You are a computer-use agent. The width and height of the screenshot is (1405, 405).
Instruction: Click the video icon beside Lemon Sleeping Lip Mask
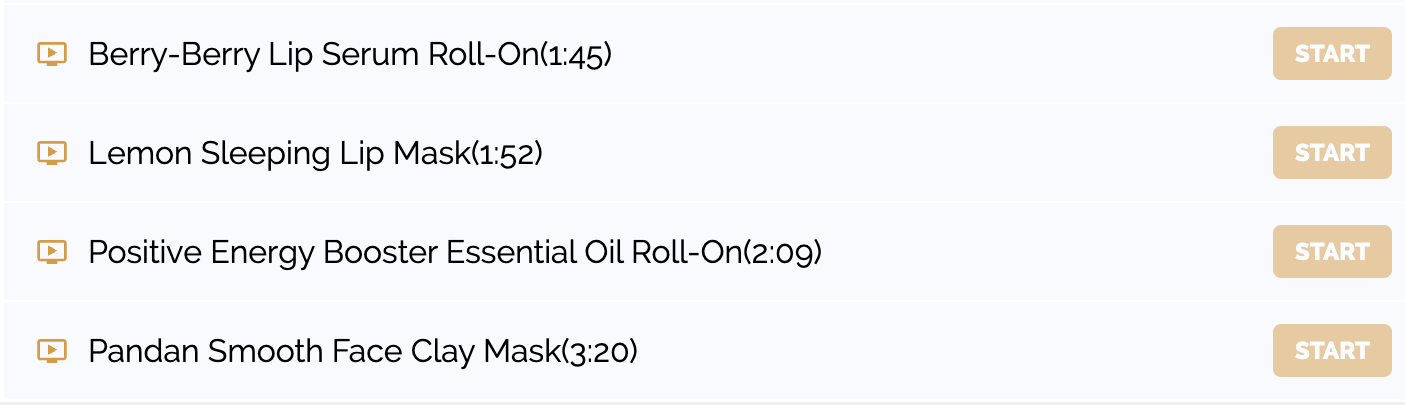52,153
